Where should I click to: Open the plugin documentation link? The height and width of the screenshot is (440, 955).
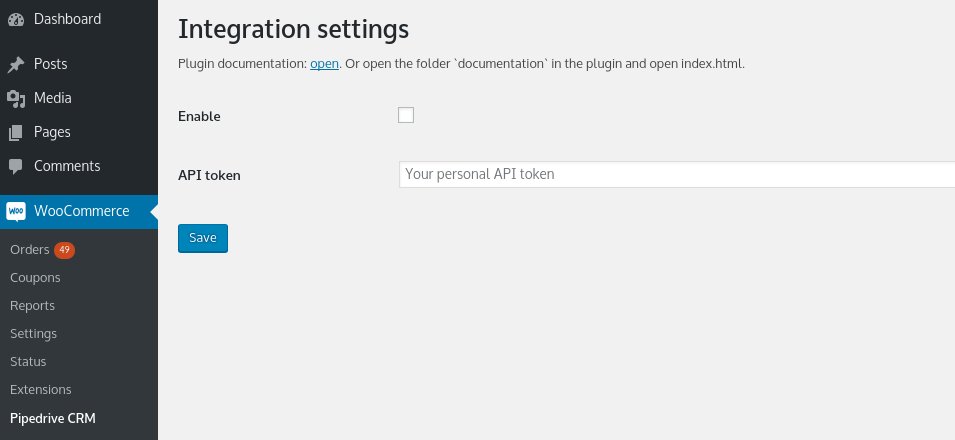click(x=324, y=63)
